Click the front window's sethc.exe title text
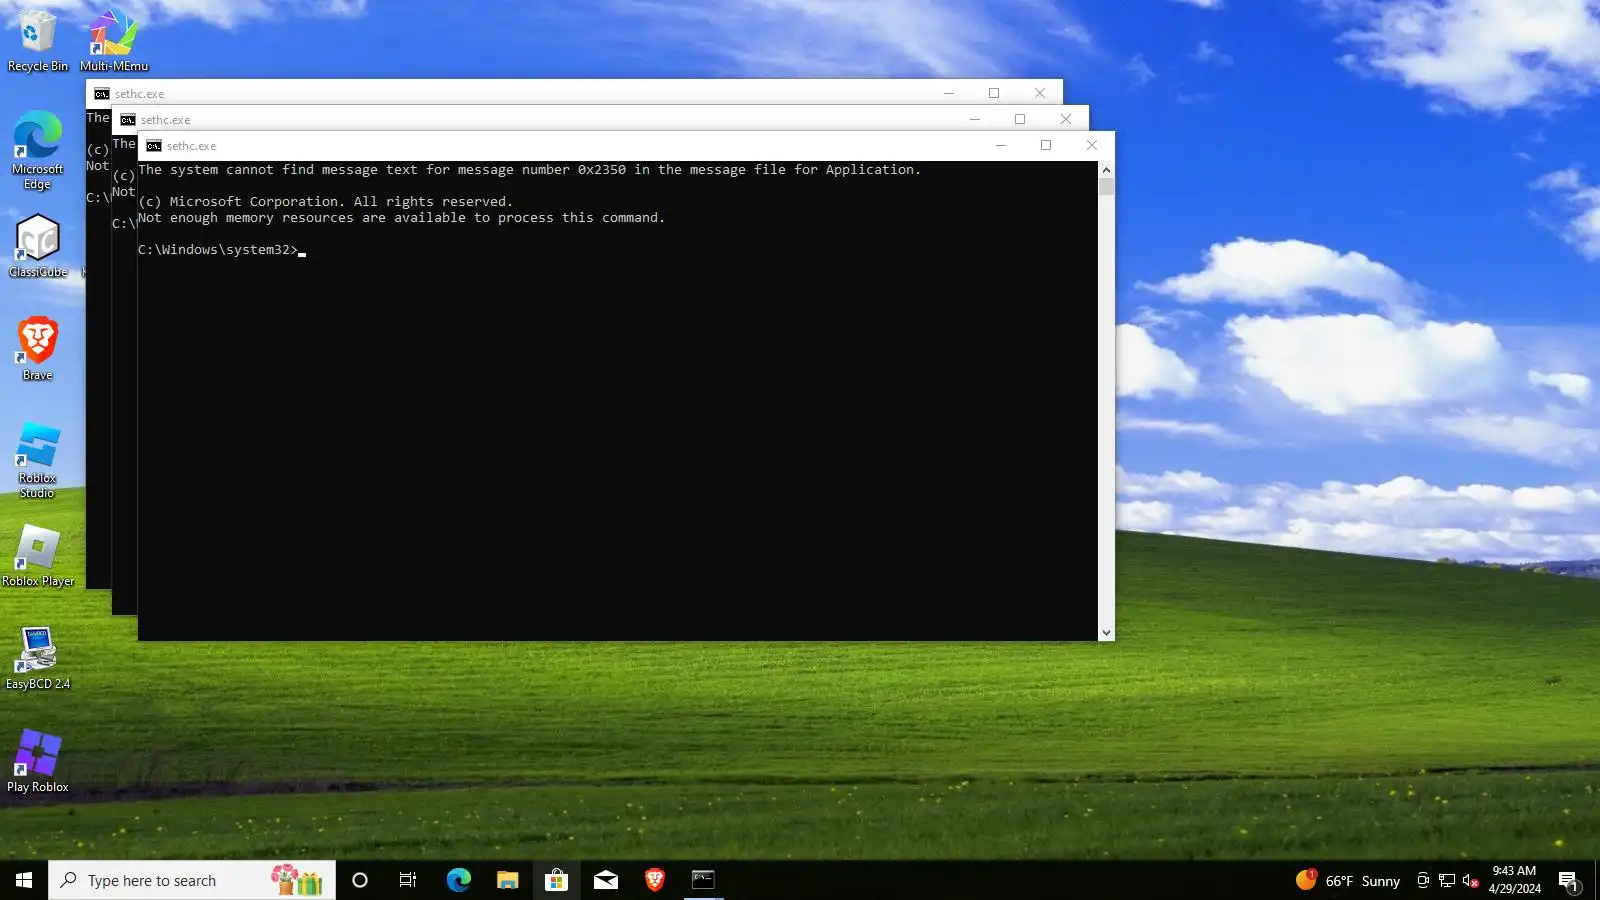The image size is (1600, 900). click(x=191, y=146)
